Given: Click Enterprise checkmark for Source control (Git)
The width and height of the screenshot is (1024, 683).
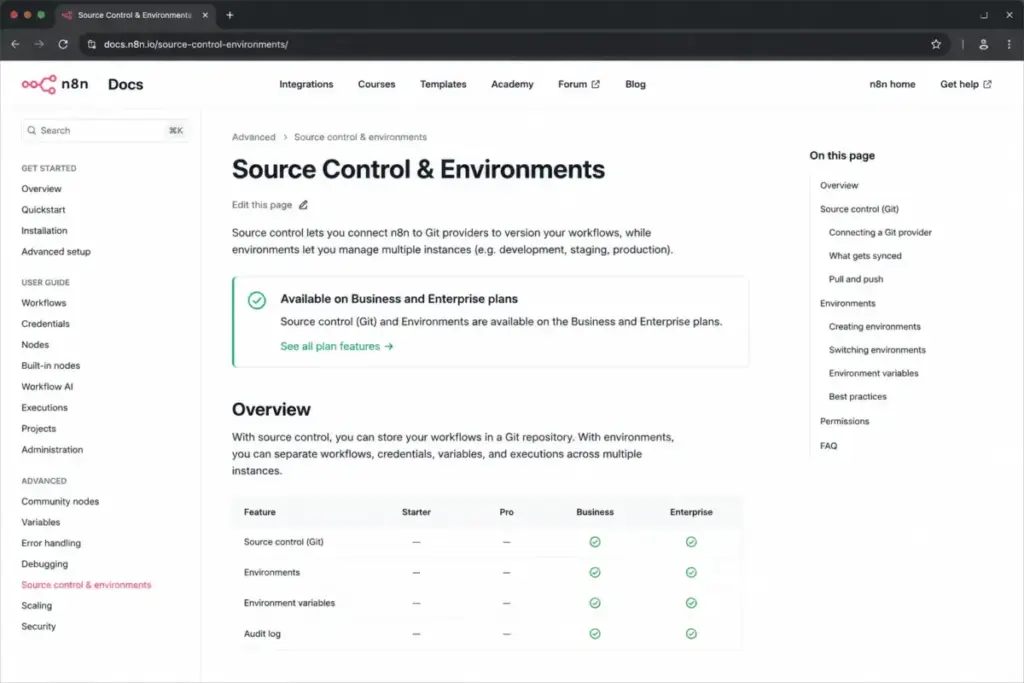Looking at the screenshot, I should click(691, 542).
